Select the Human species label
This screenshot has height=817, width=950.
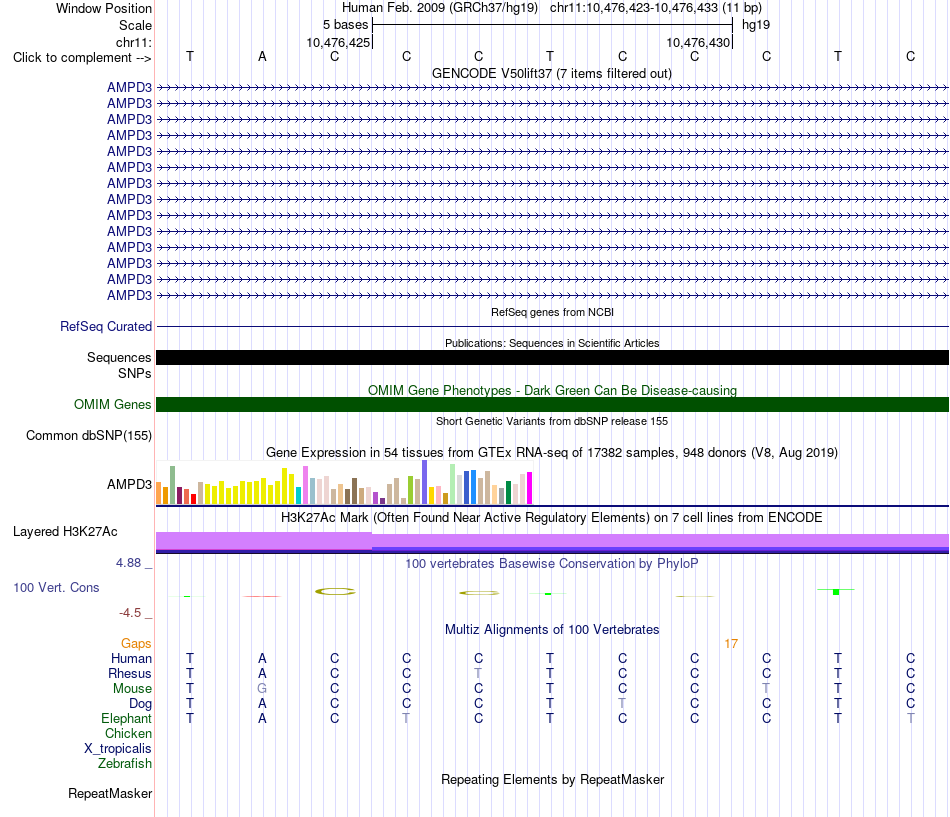coord(131,658)
